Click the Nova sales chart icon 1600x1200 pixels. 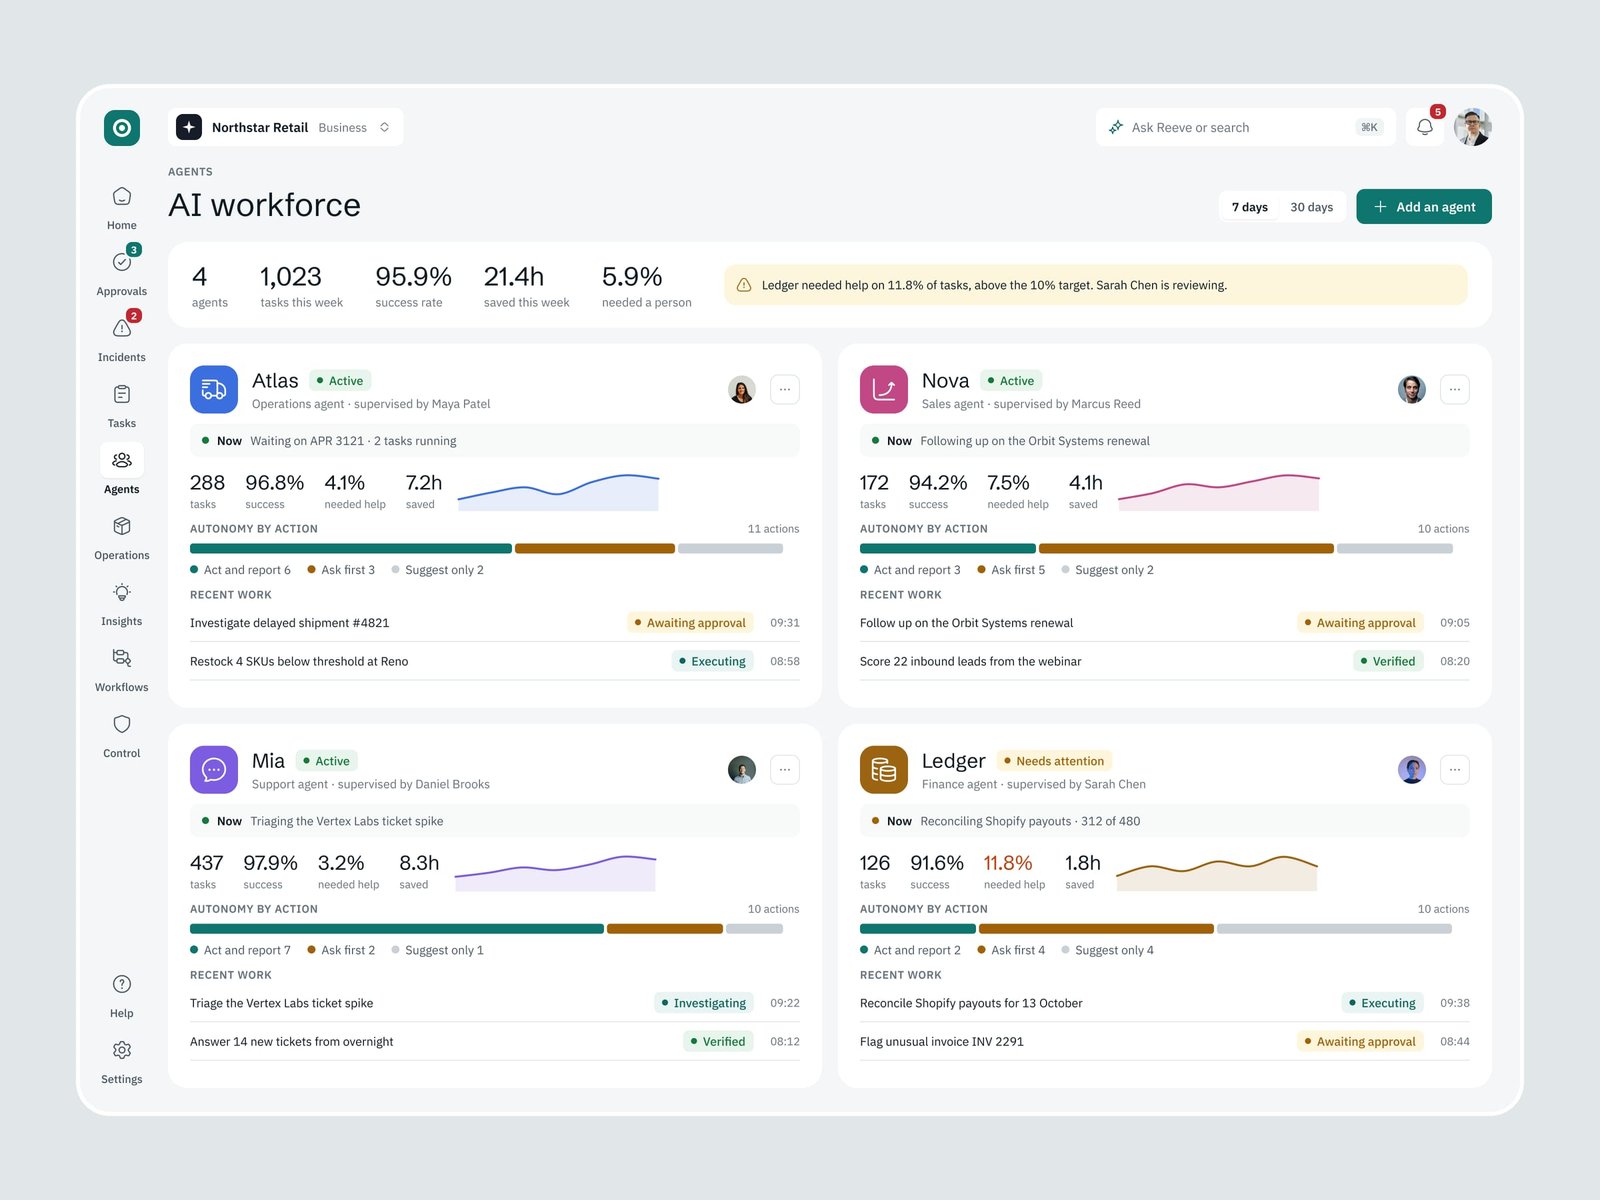tap(884, 390)
